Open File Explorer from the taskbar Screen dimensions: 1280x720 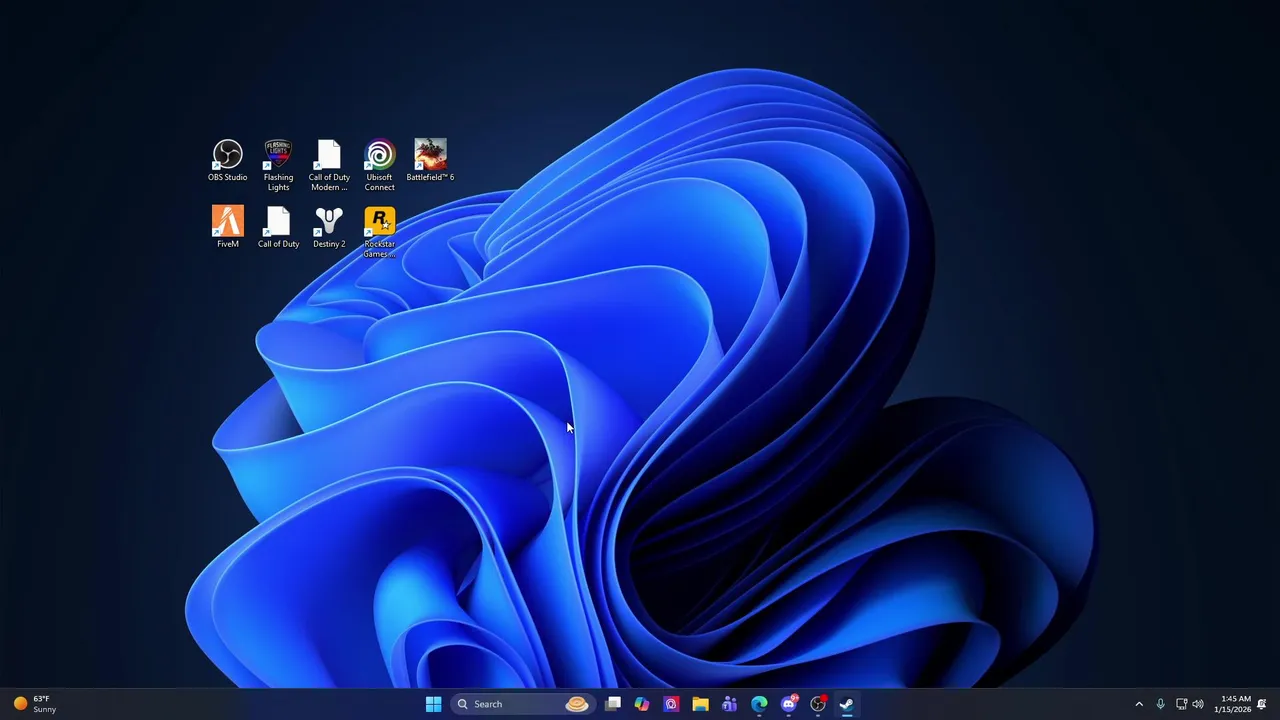(x=700, y=704)
